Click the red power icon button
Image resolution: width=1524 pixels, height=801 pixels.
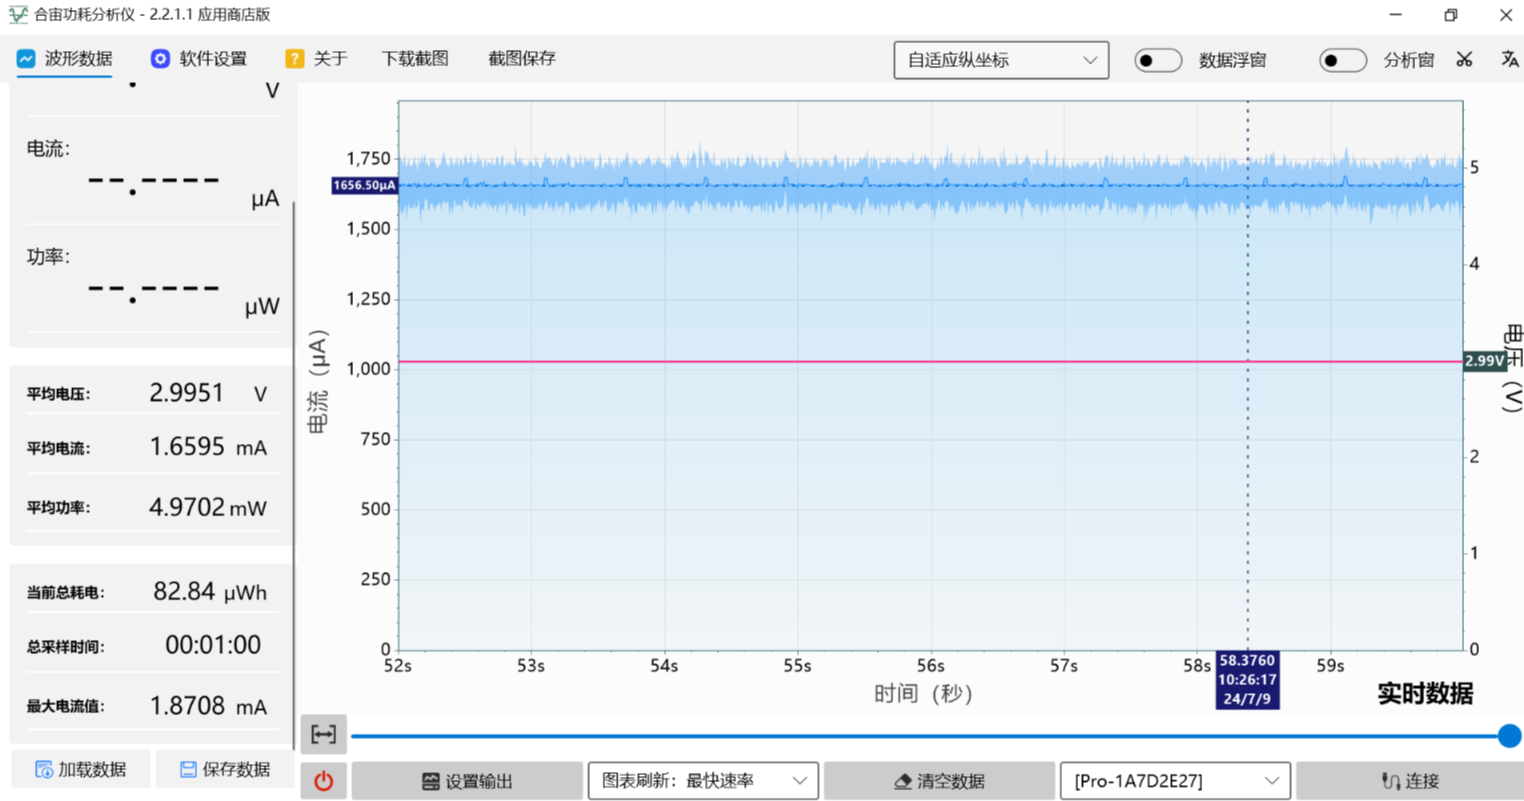[324, 781]
